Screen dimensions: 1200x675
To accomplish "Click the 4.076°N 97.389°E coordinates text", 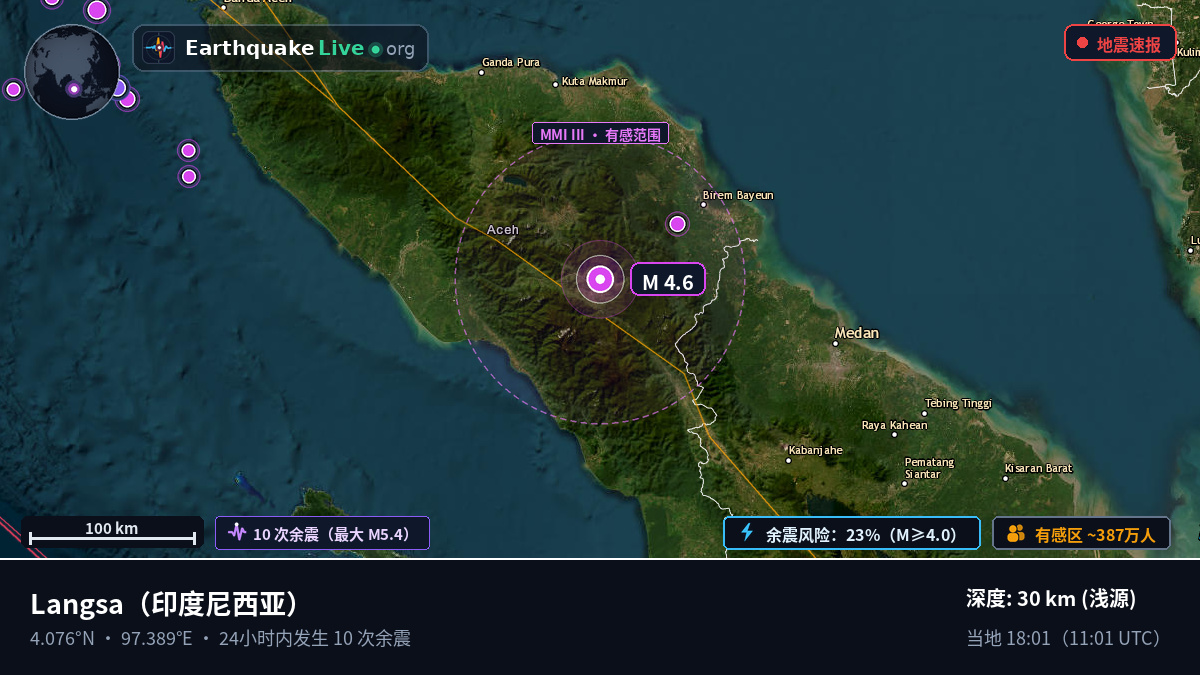I will [111, 638].
